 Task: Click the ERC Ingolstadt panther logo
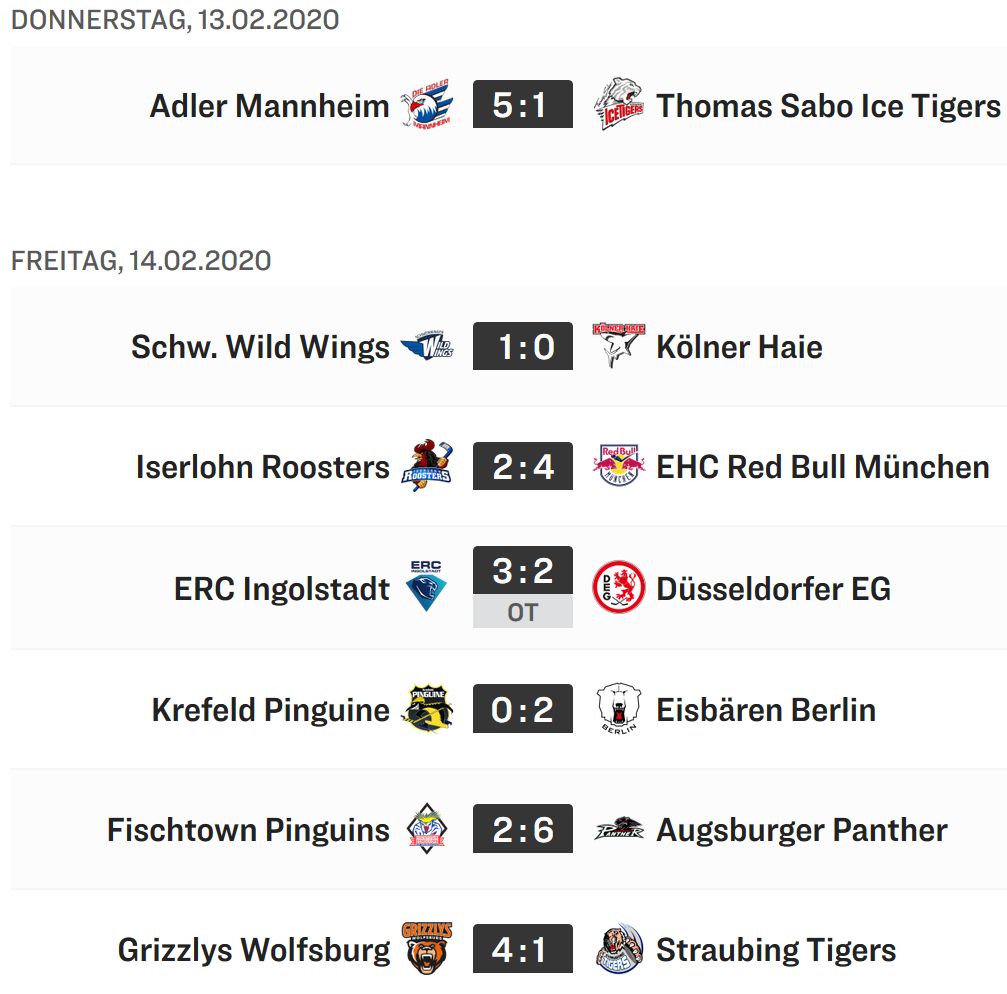click(426, 586)
